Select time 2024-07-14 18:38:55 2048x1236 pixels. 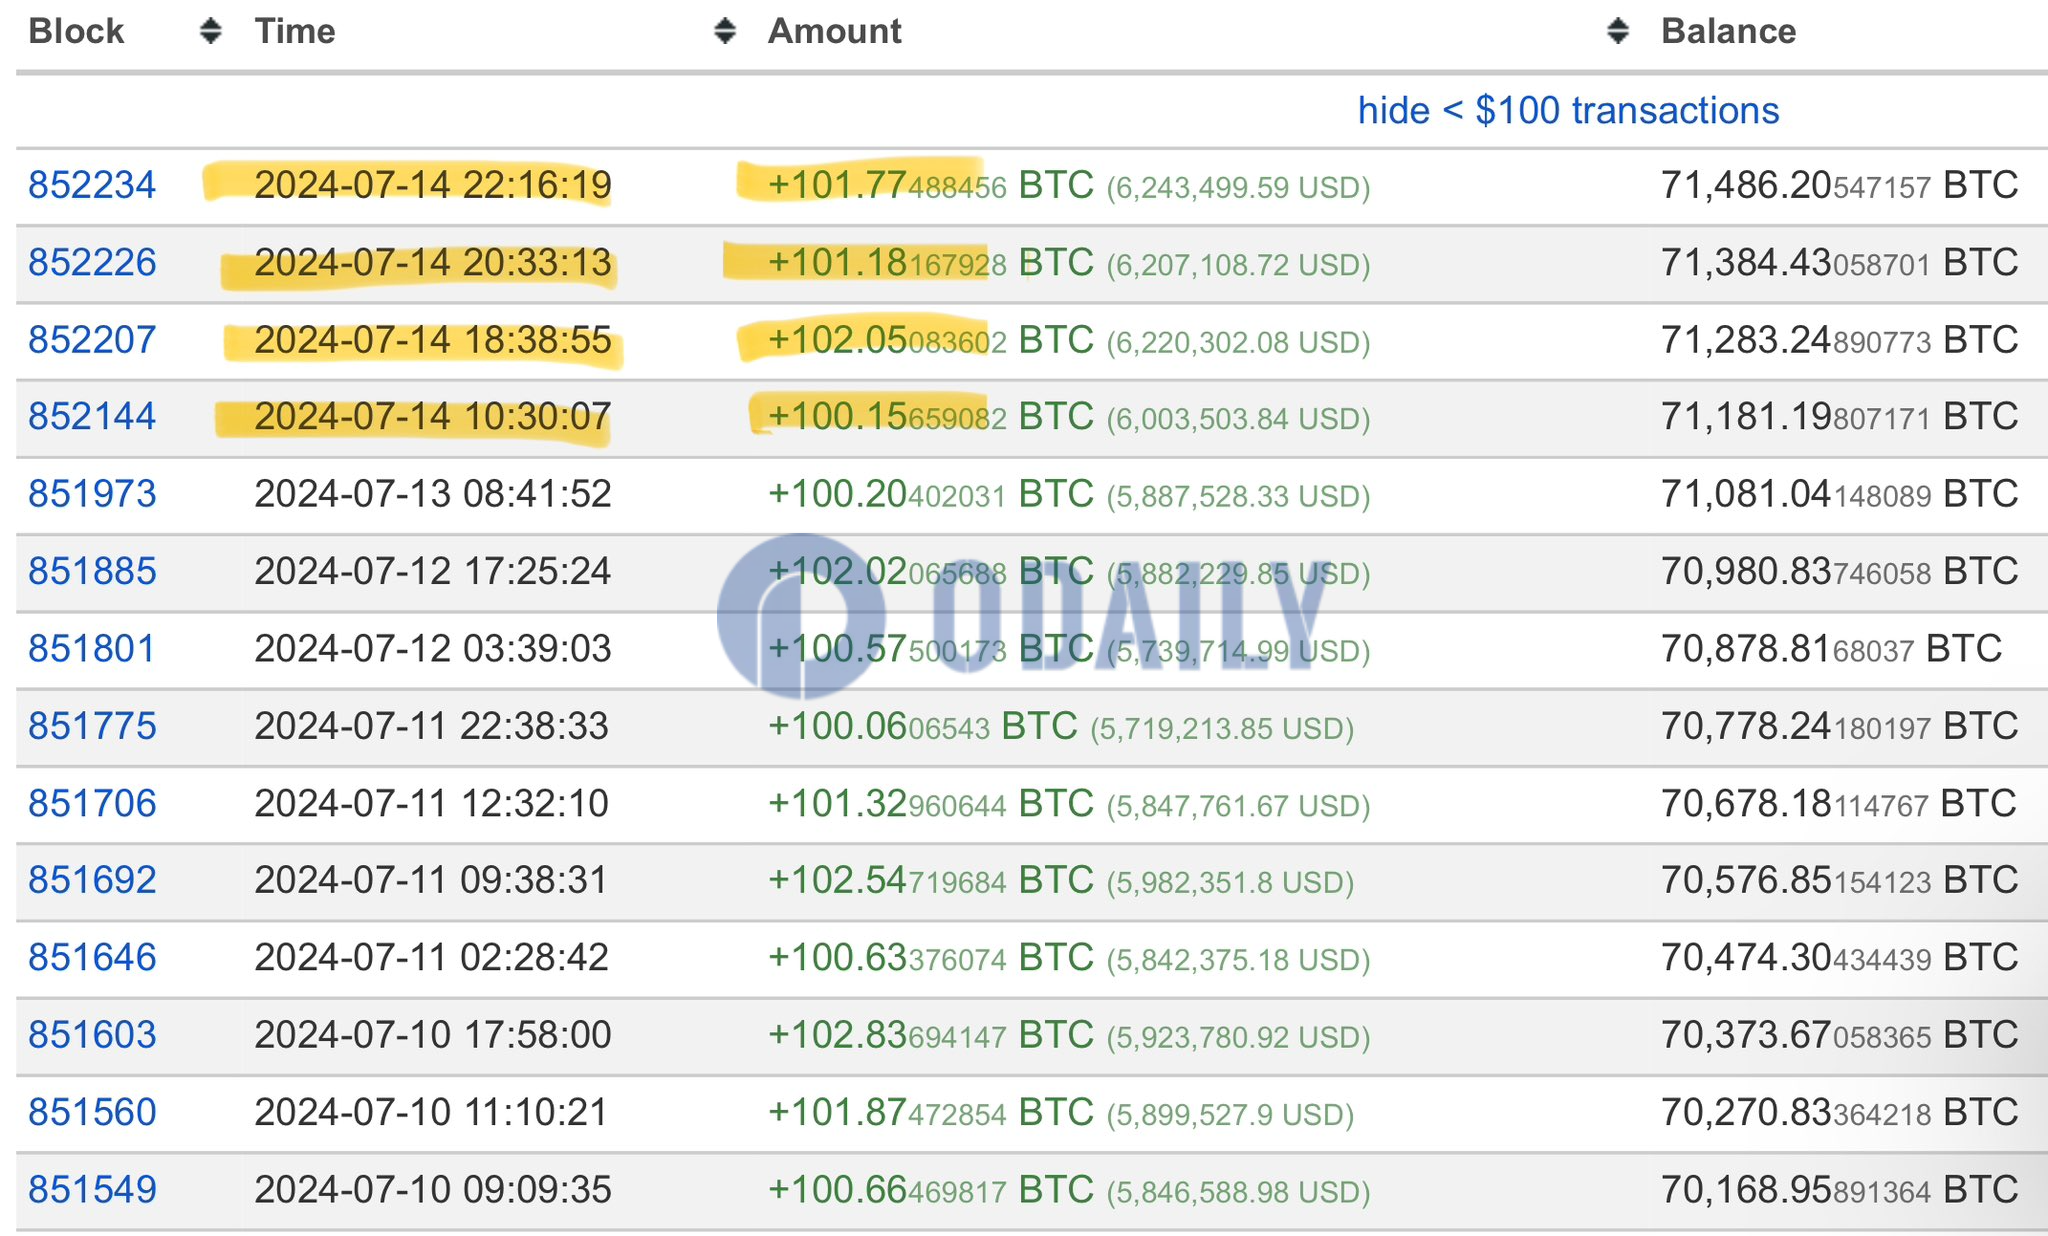(x=432, y=340)
